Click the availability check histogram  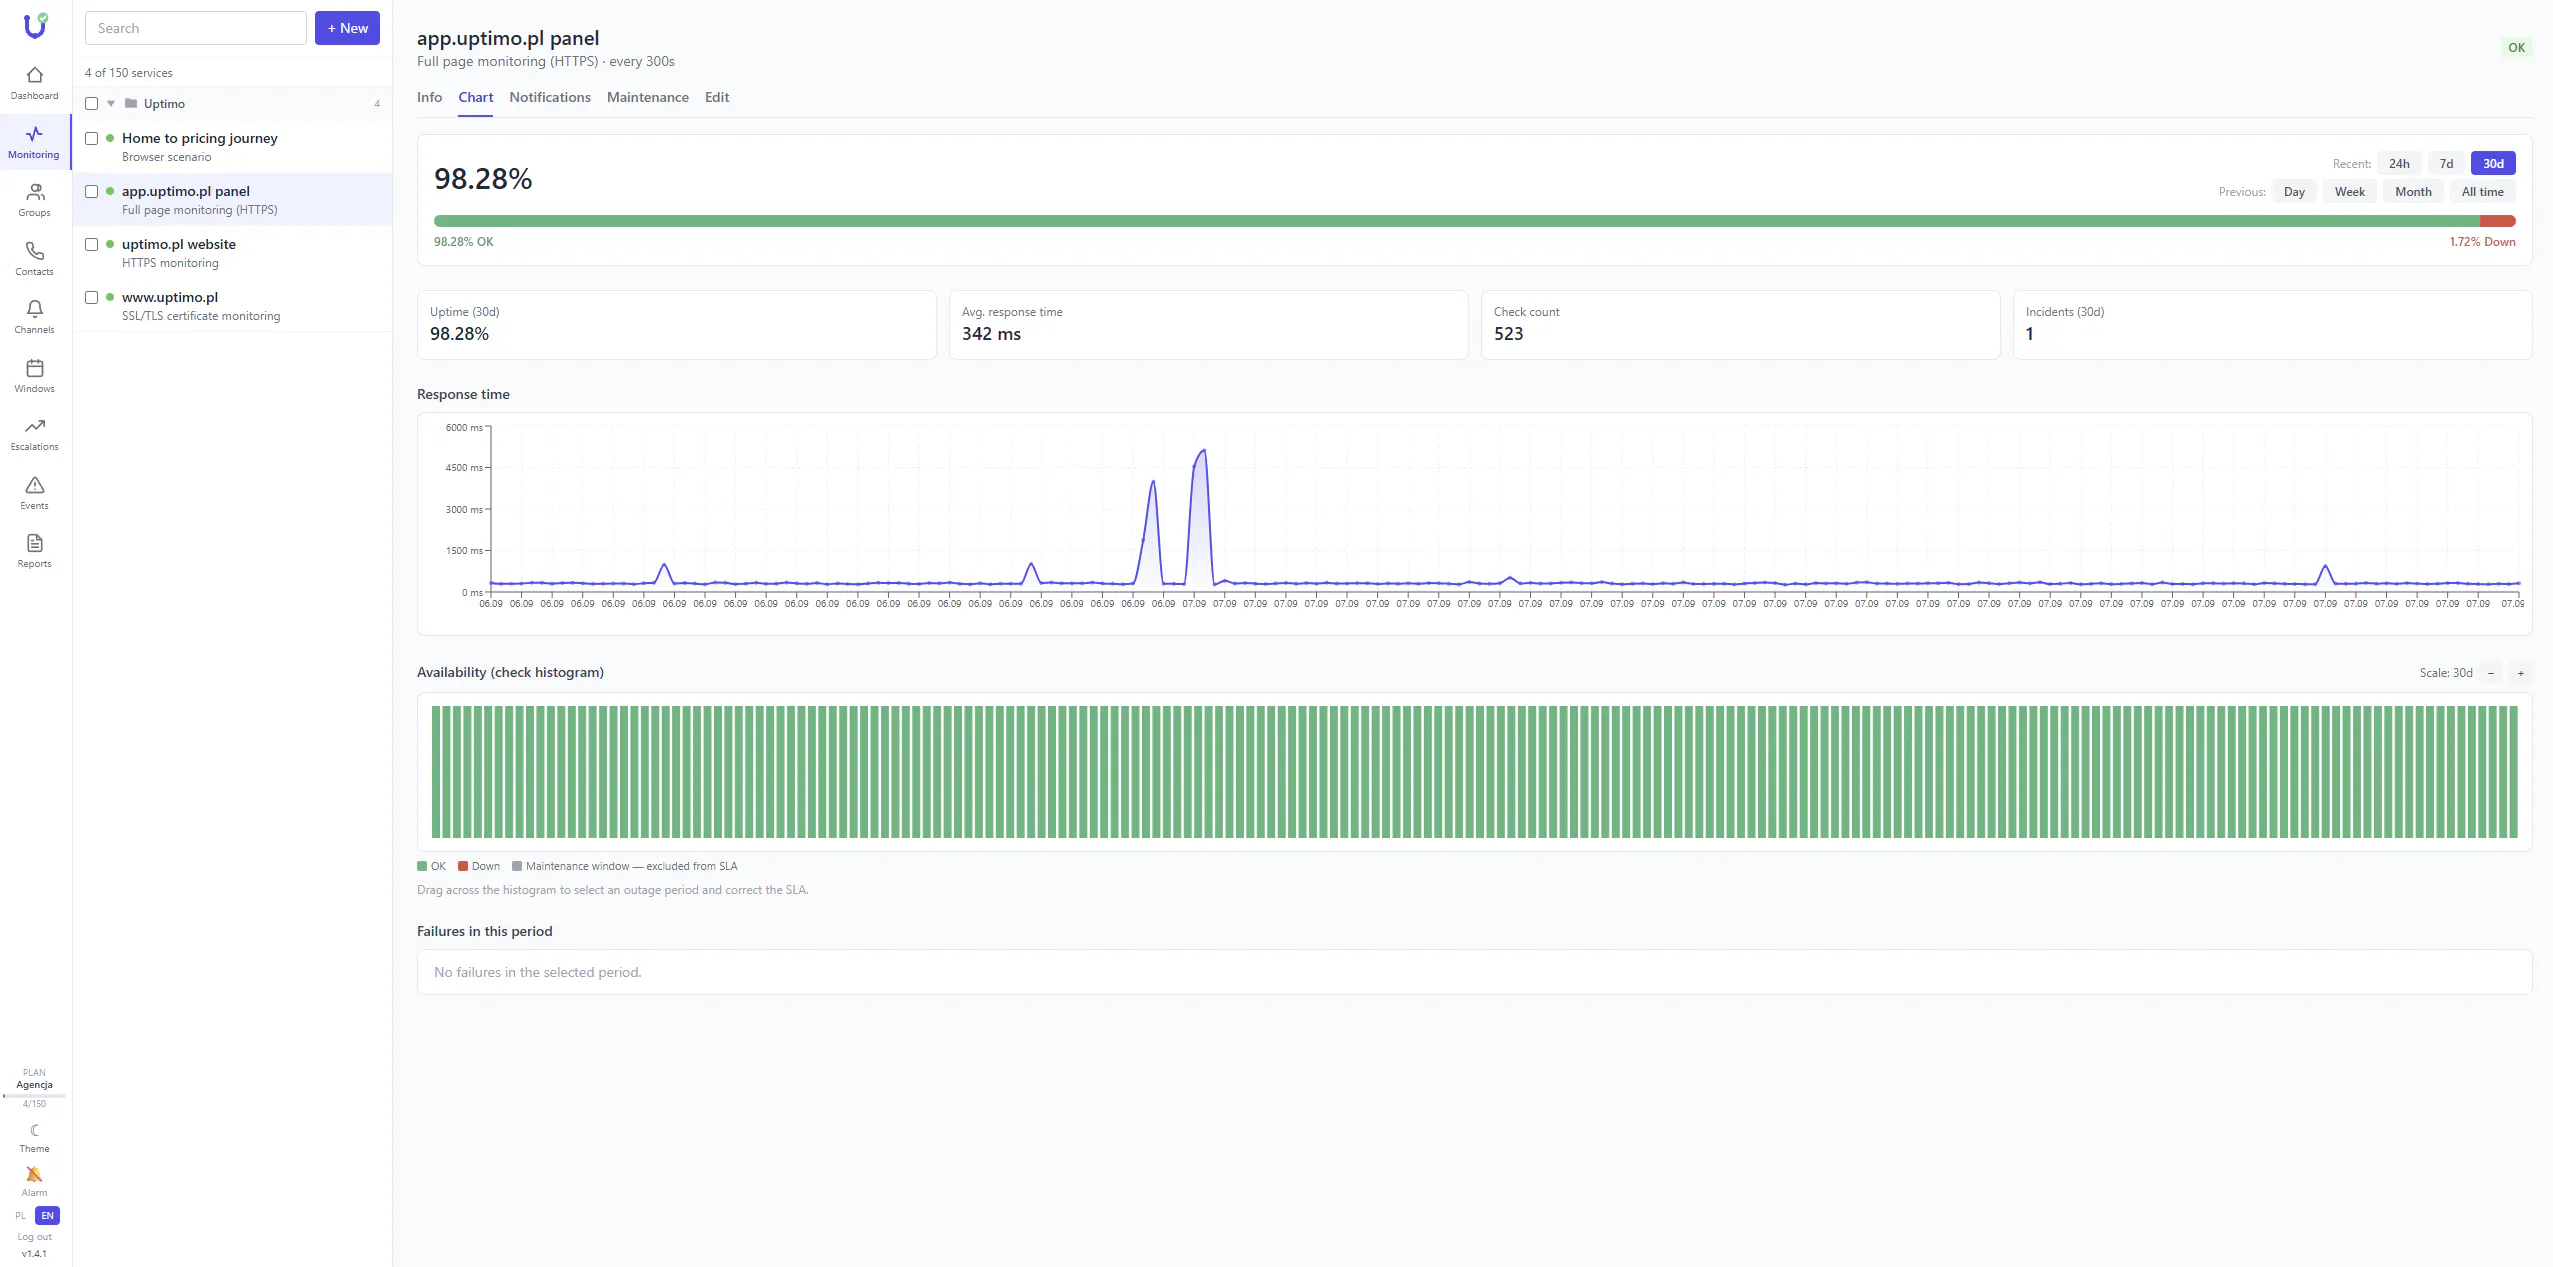[1475, 772]
